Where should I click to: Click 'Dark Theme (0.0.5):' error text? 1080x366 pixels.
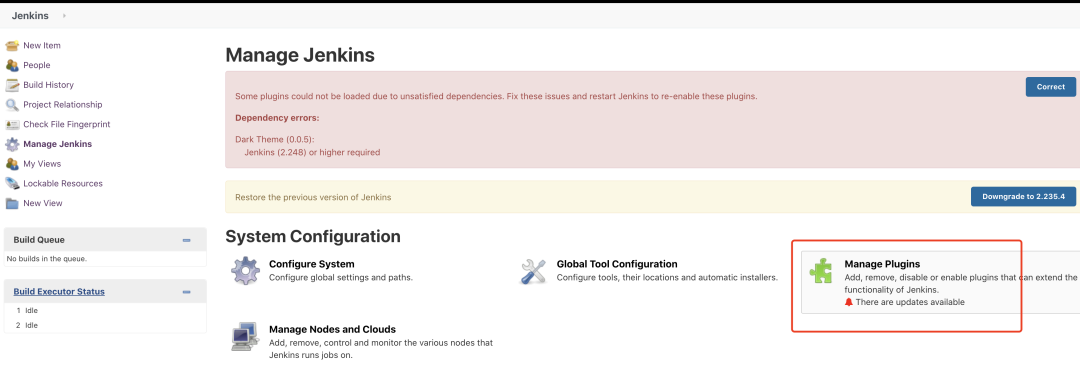pos(275,139)
